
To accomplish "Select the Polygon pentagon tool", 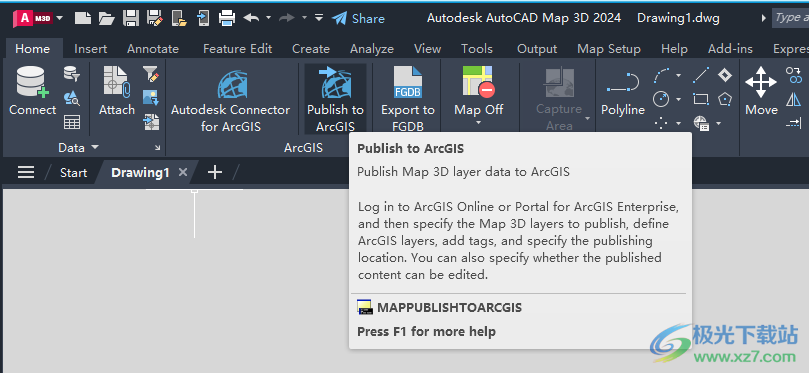I will pos(725,99).
